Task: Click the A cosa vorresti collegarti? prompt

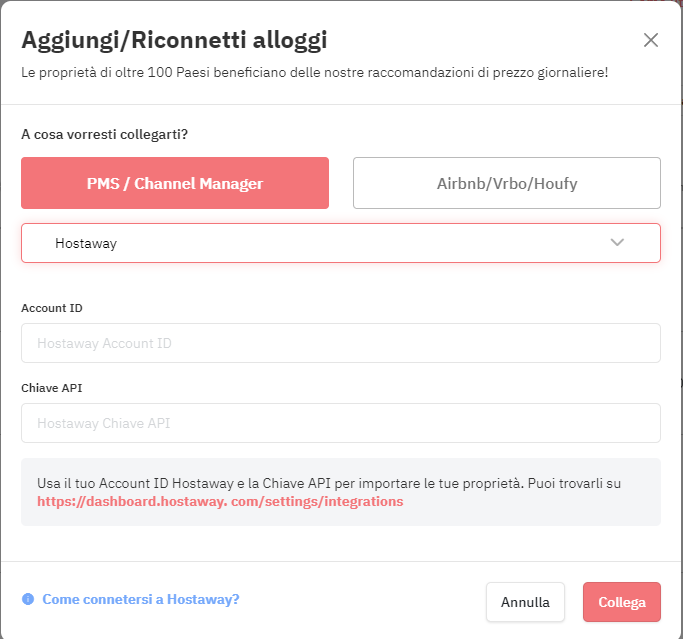Action: 105,134
